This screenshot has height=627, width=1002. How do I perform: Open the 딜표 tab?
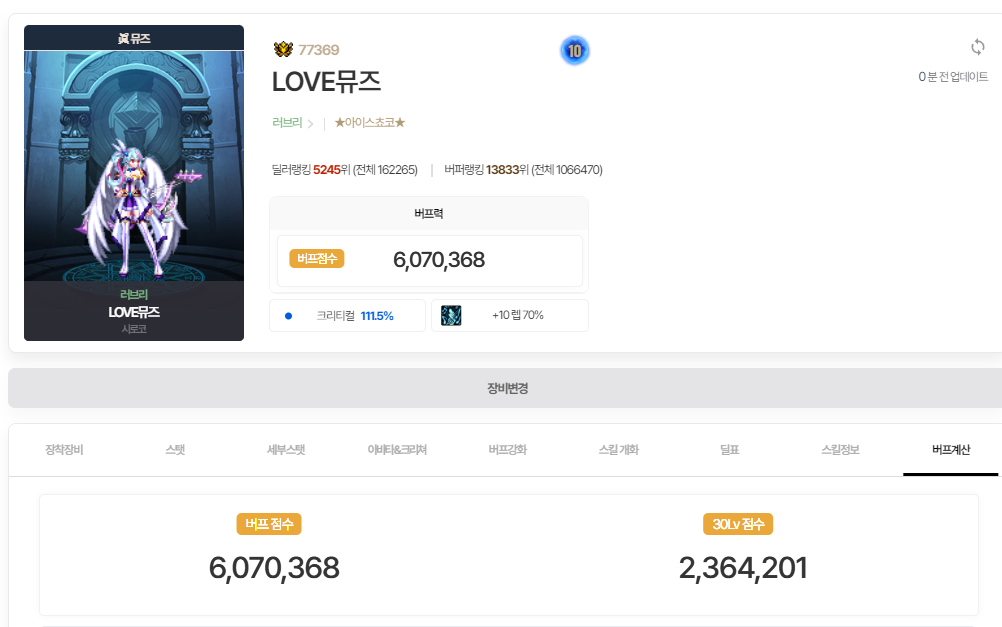click(x=729, y=450)
